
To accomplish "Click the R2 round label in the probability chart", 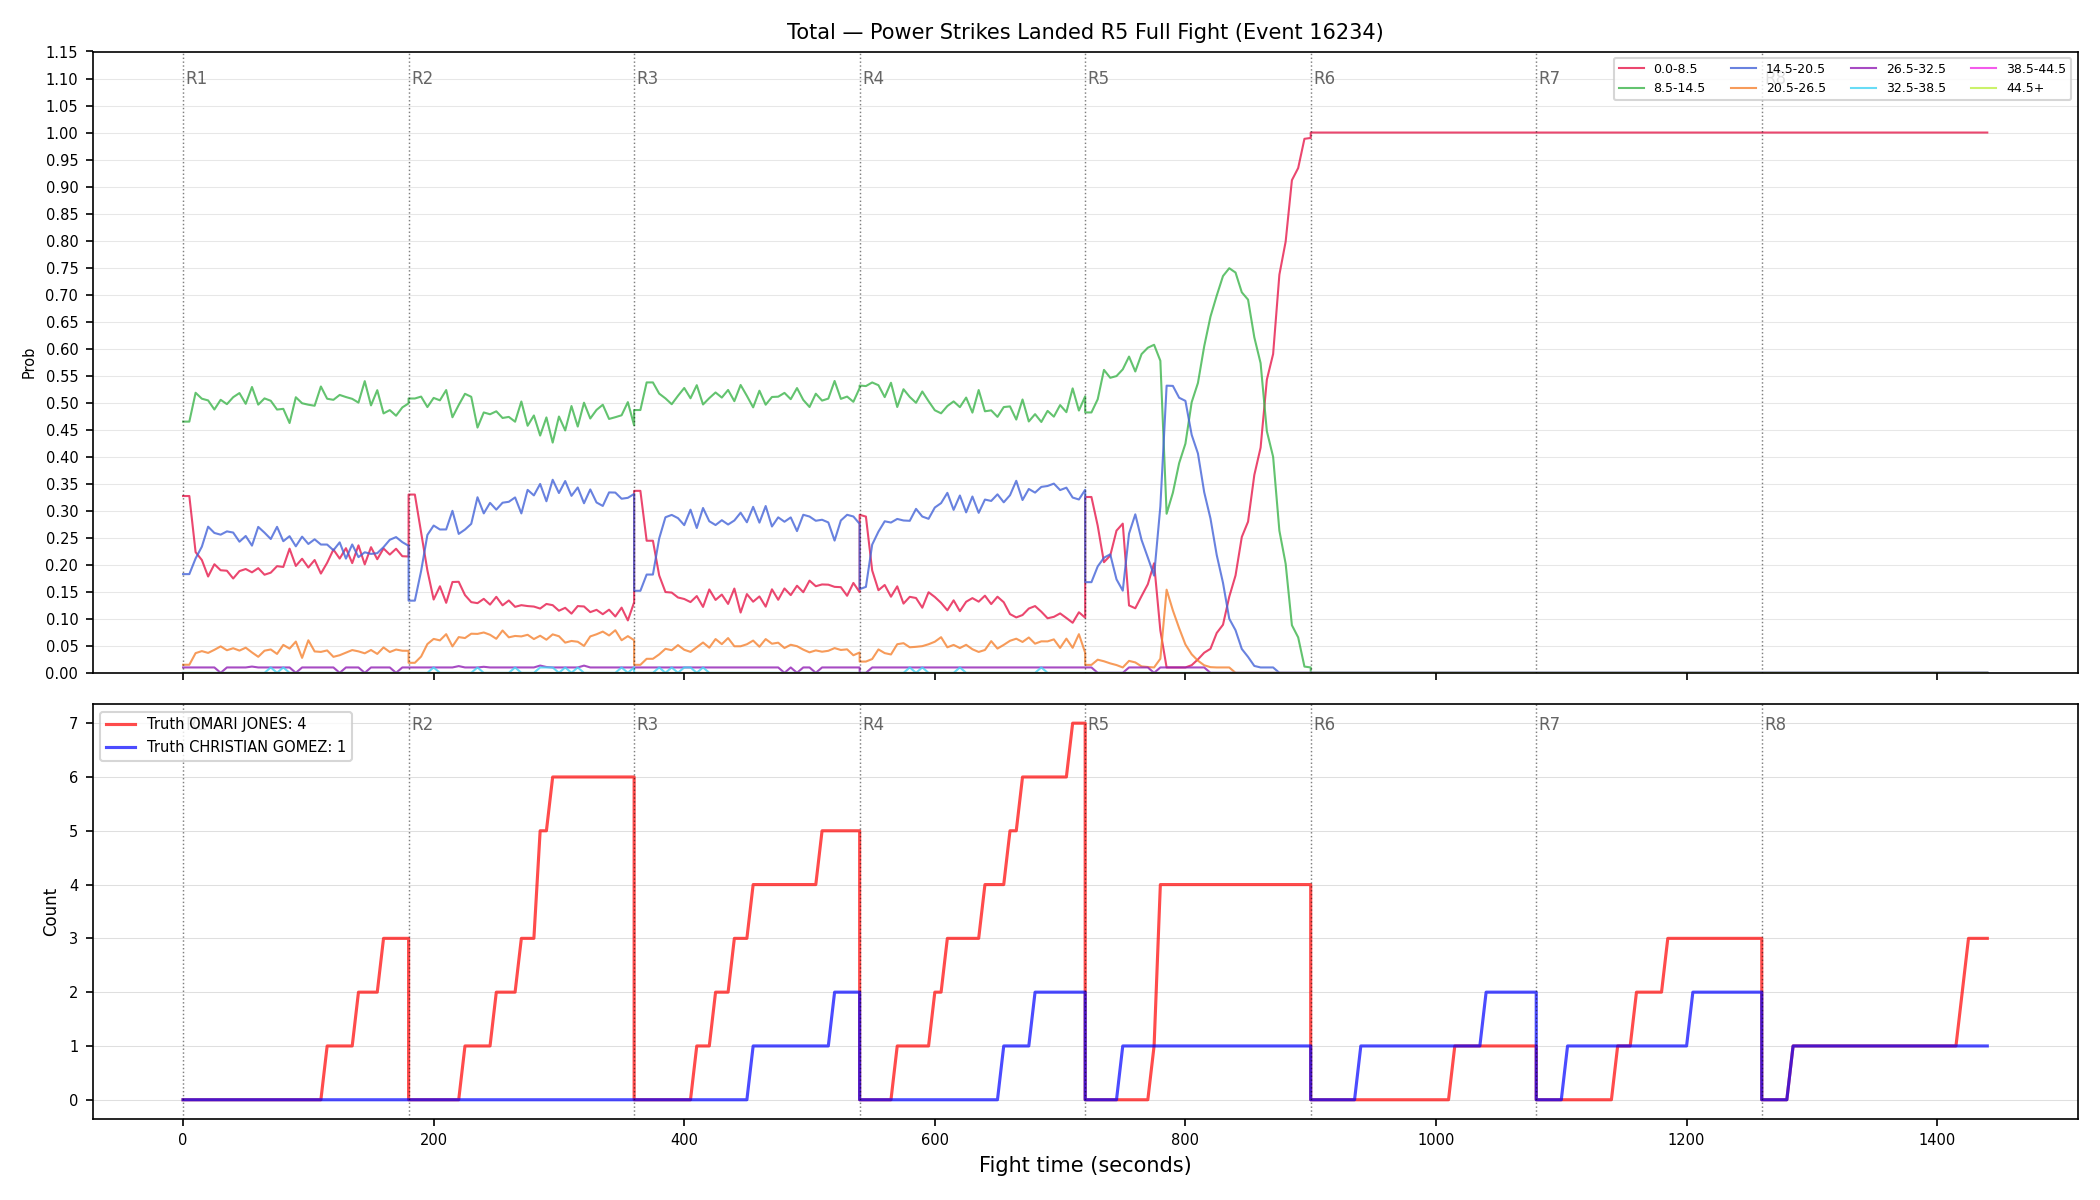I will coord(422,78).
